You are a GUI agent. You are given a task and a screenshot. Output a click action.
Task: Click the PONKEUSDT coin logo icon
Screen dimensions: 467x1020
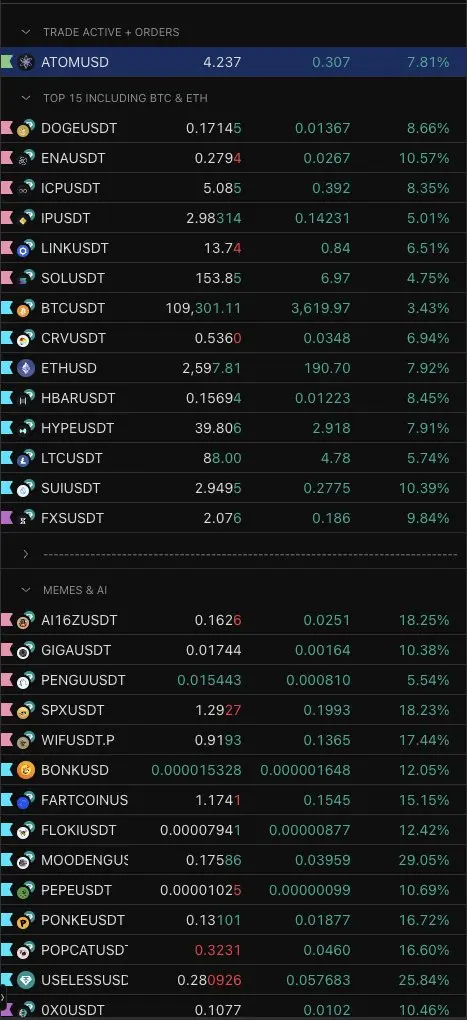(26, 920)
